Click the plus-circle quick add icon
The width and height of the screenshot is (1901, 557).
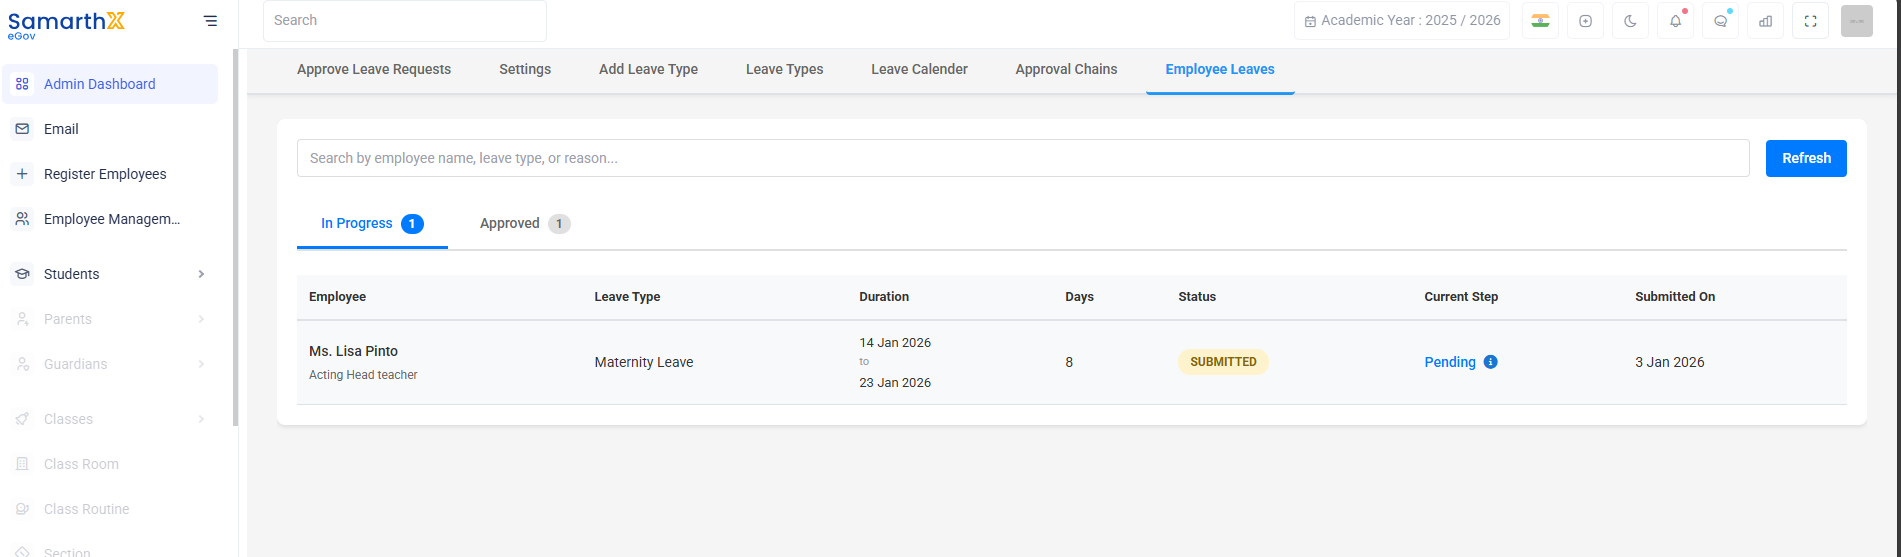1585,20
